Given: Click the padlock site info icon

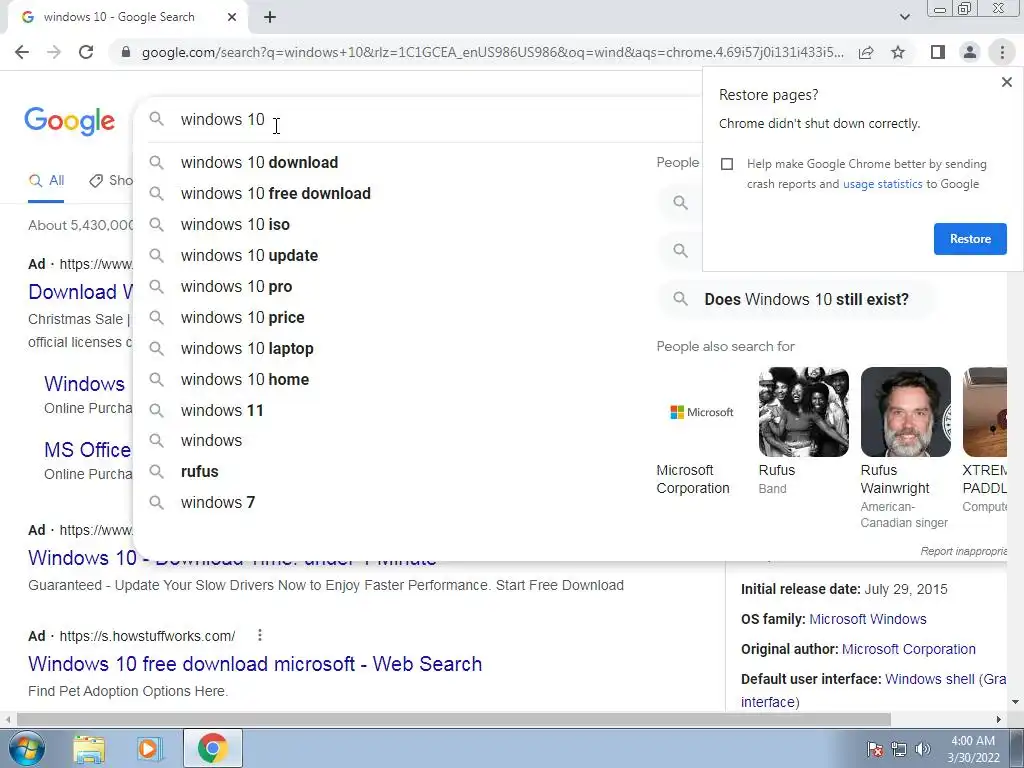Looking at the screenshot, I should [126, 52].
